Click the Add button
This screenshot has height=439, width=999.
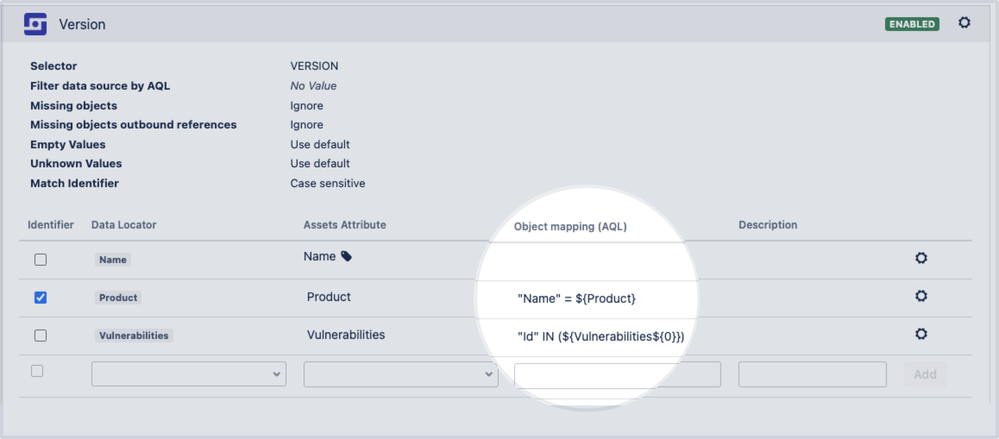924,374
